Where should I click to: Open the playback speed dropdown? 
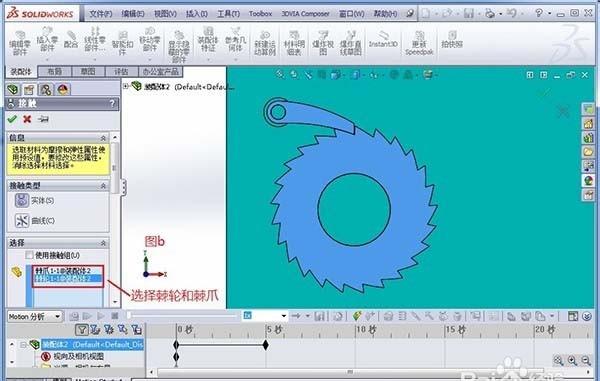(x=284, y=316)
